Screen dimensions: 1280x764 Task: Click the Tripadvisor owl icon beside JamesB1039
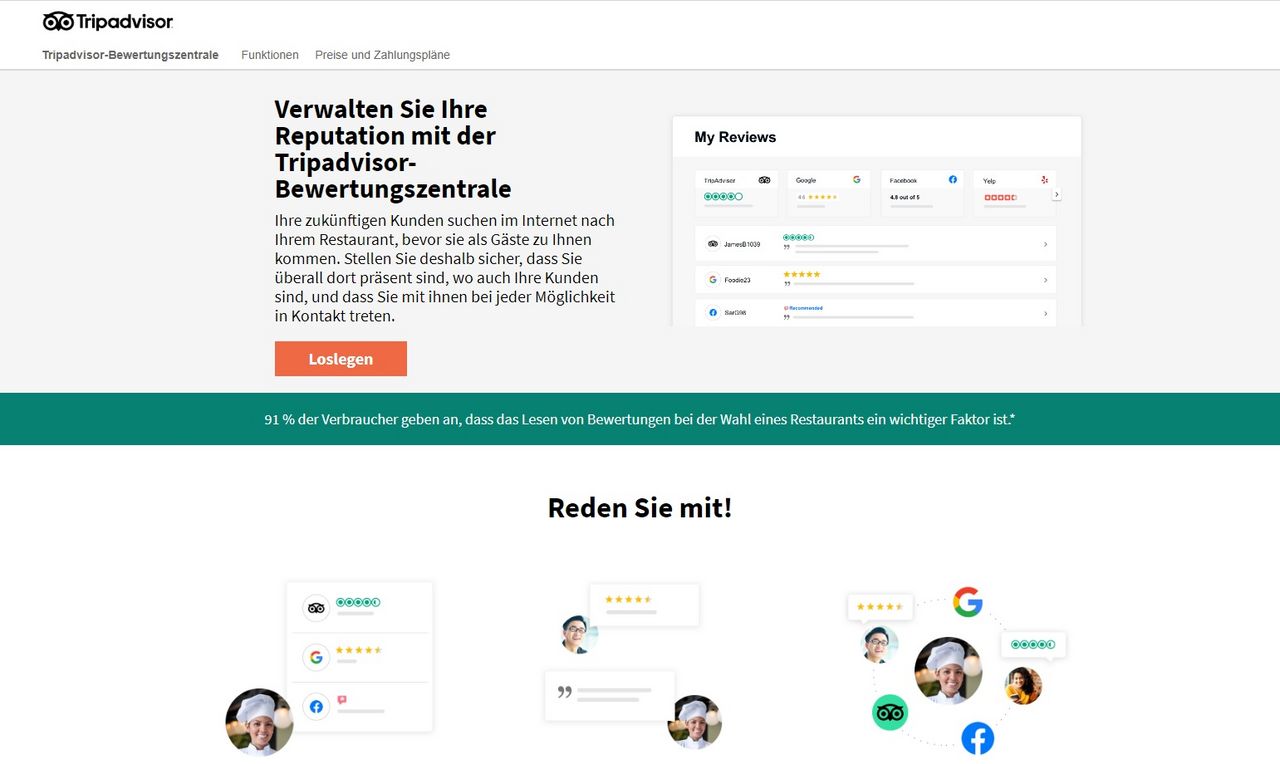tap(713, 244)
